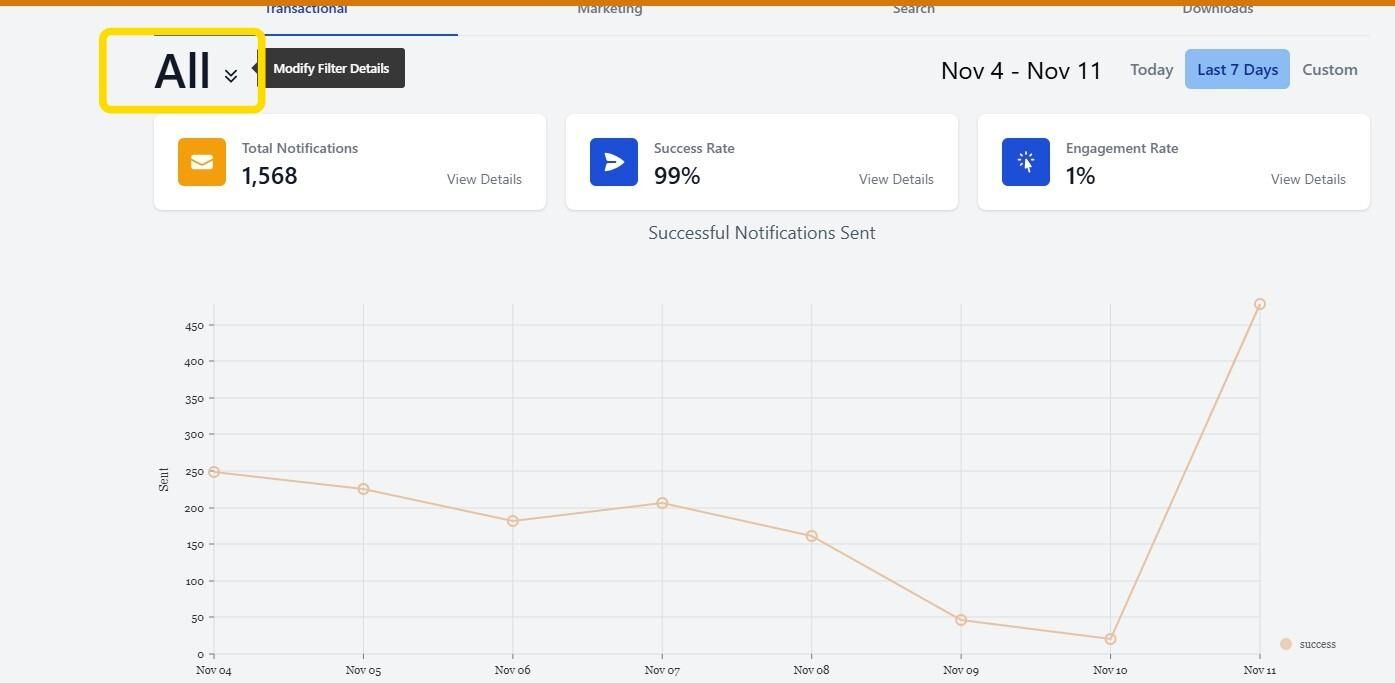Click the Nov 4 - Nov 11 date label
The image size is (1395, 683).
point(1021,71)
